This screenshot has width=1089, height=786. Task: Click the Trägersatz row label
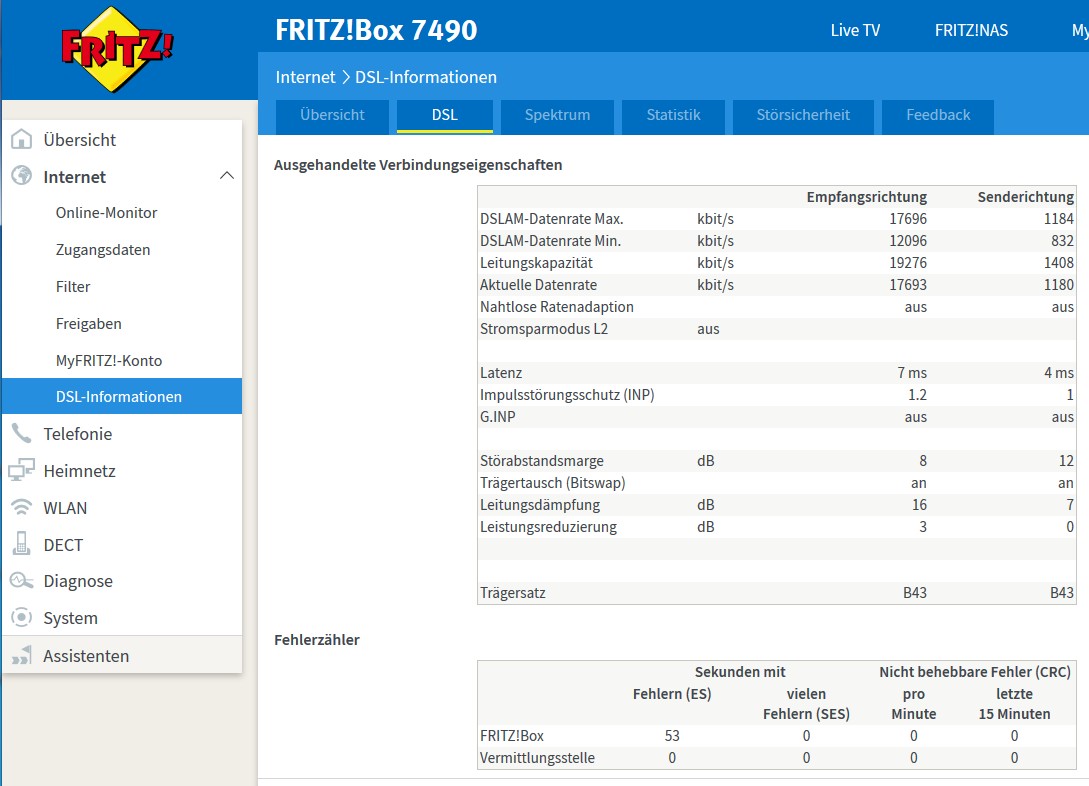(513, 593)
